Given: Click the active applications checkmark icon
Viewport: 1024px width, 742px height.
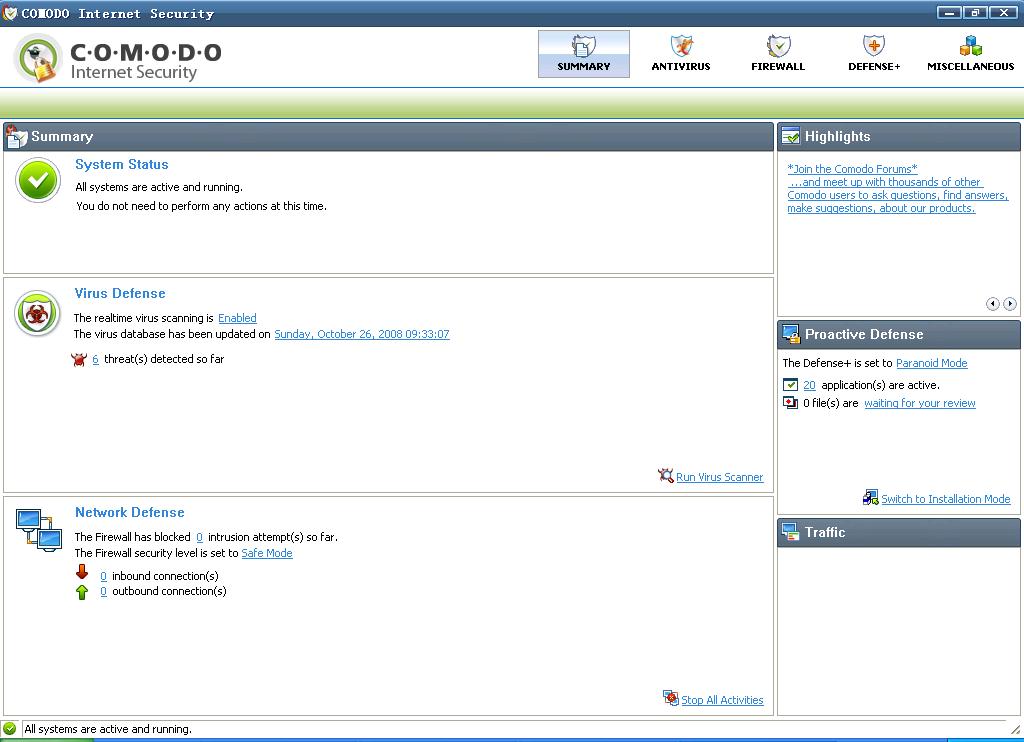Looking at the screenshot, I should pyautogui.click(x=790, y=385).
